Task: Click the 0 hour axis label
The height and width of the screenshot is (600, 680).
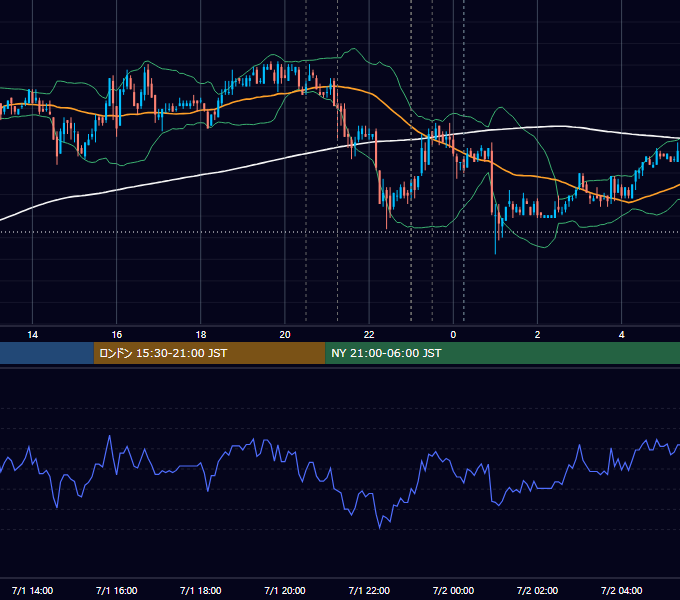Action: tap(453, 335)
